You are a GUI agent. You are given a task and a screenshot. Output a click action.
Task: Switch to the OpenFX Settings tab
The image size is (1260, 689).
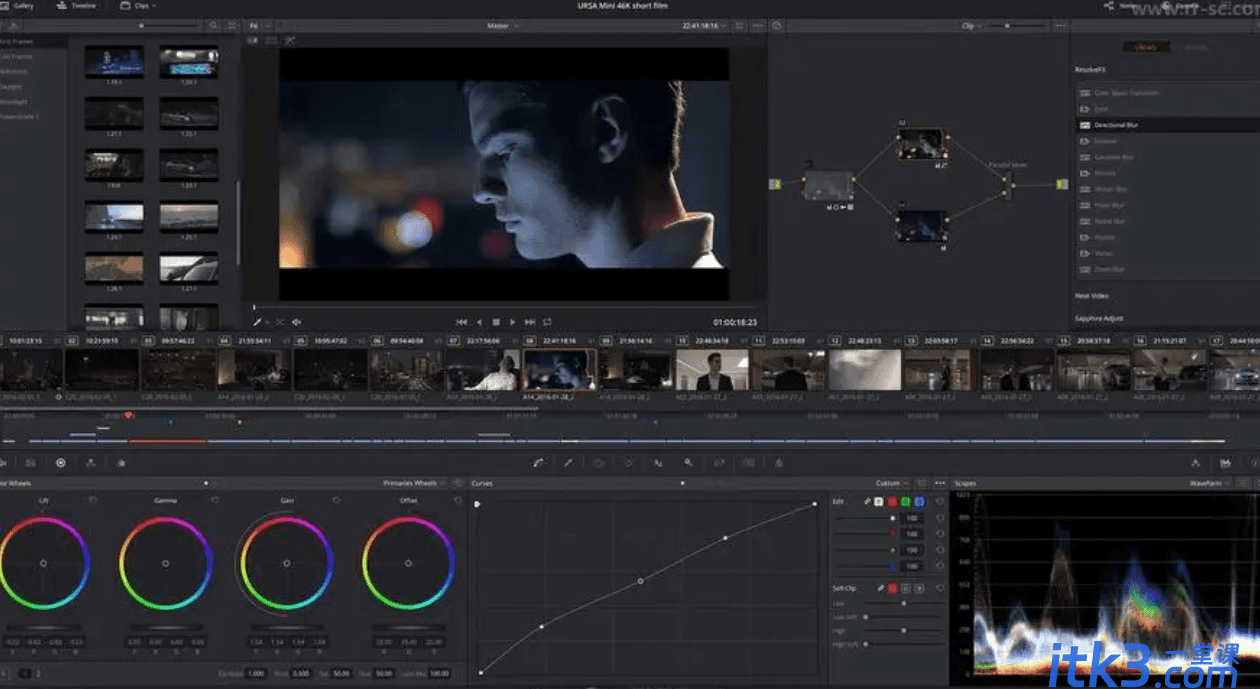pyautogui.click(x=1195, y=47)
